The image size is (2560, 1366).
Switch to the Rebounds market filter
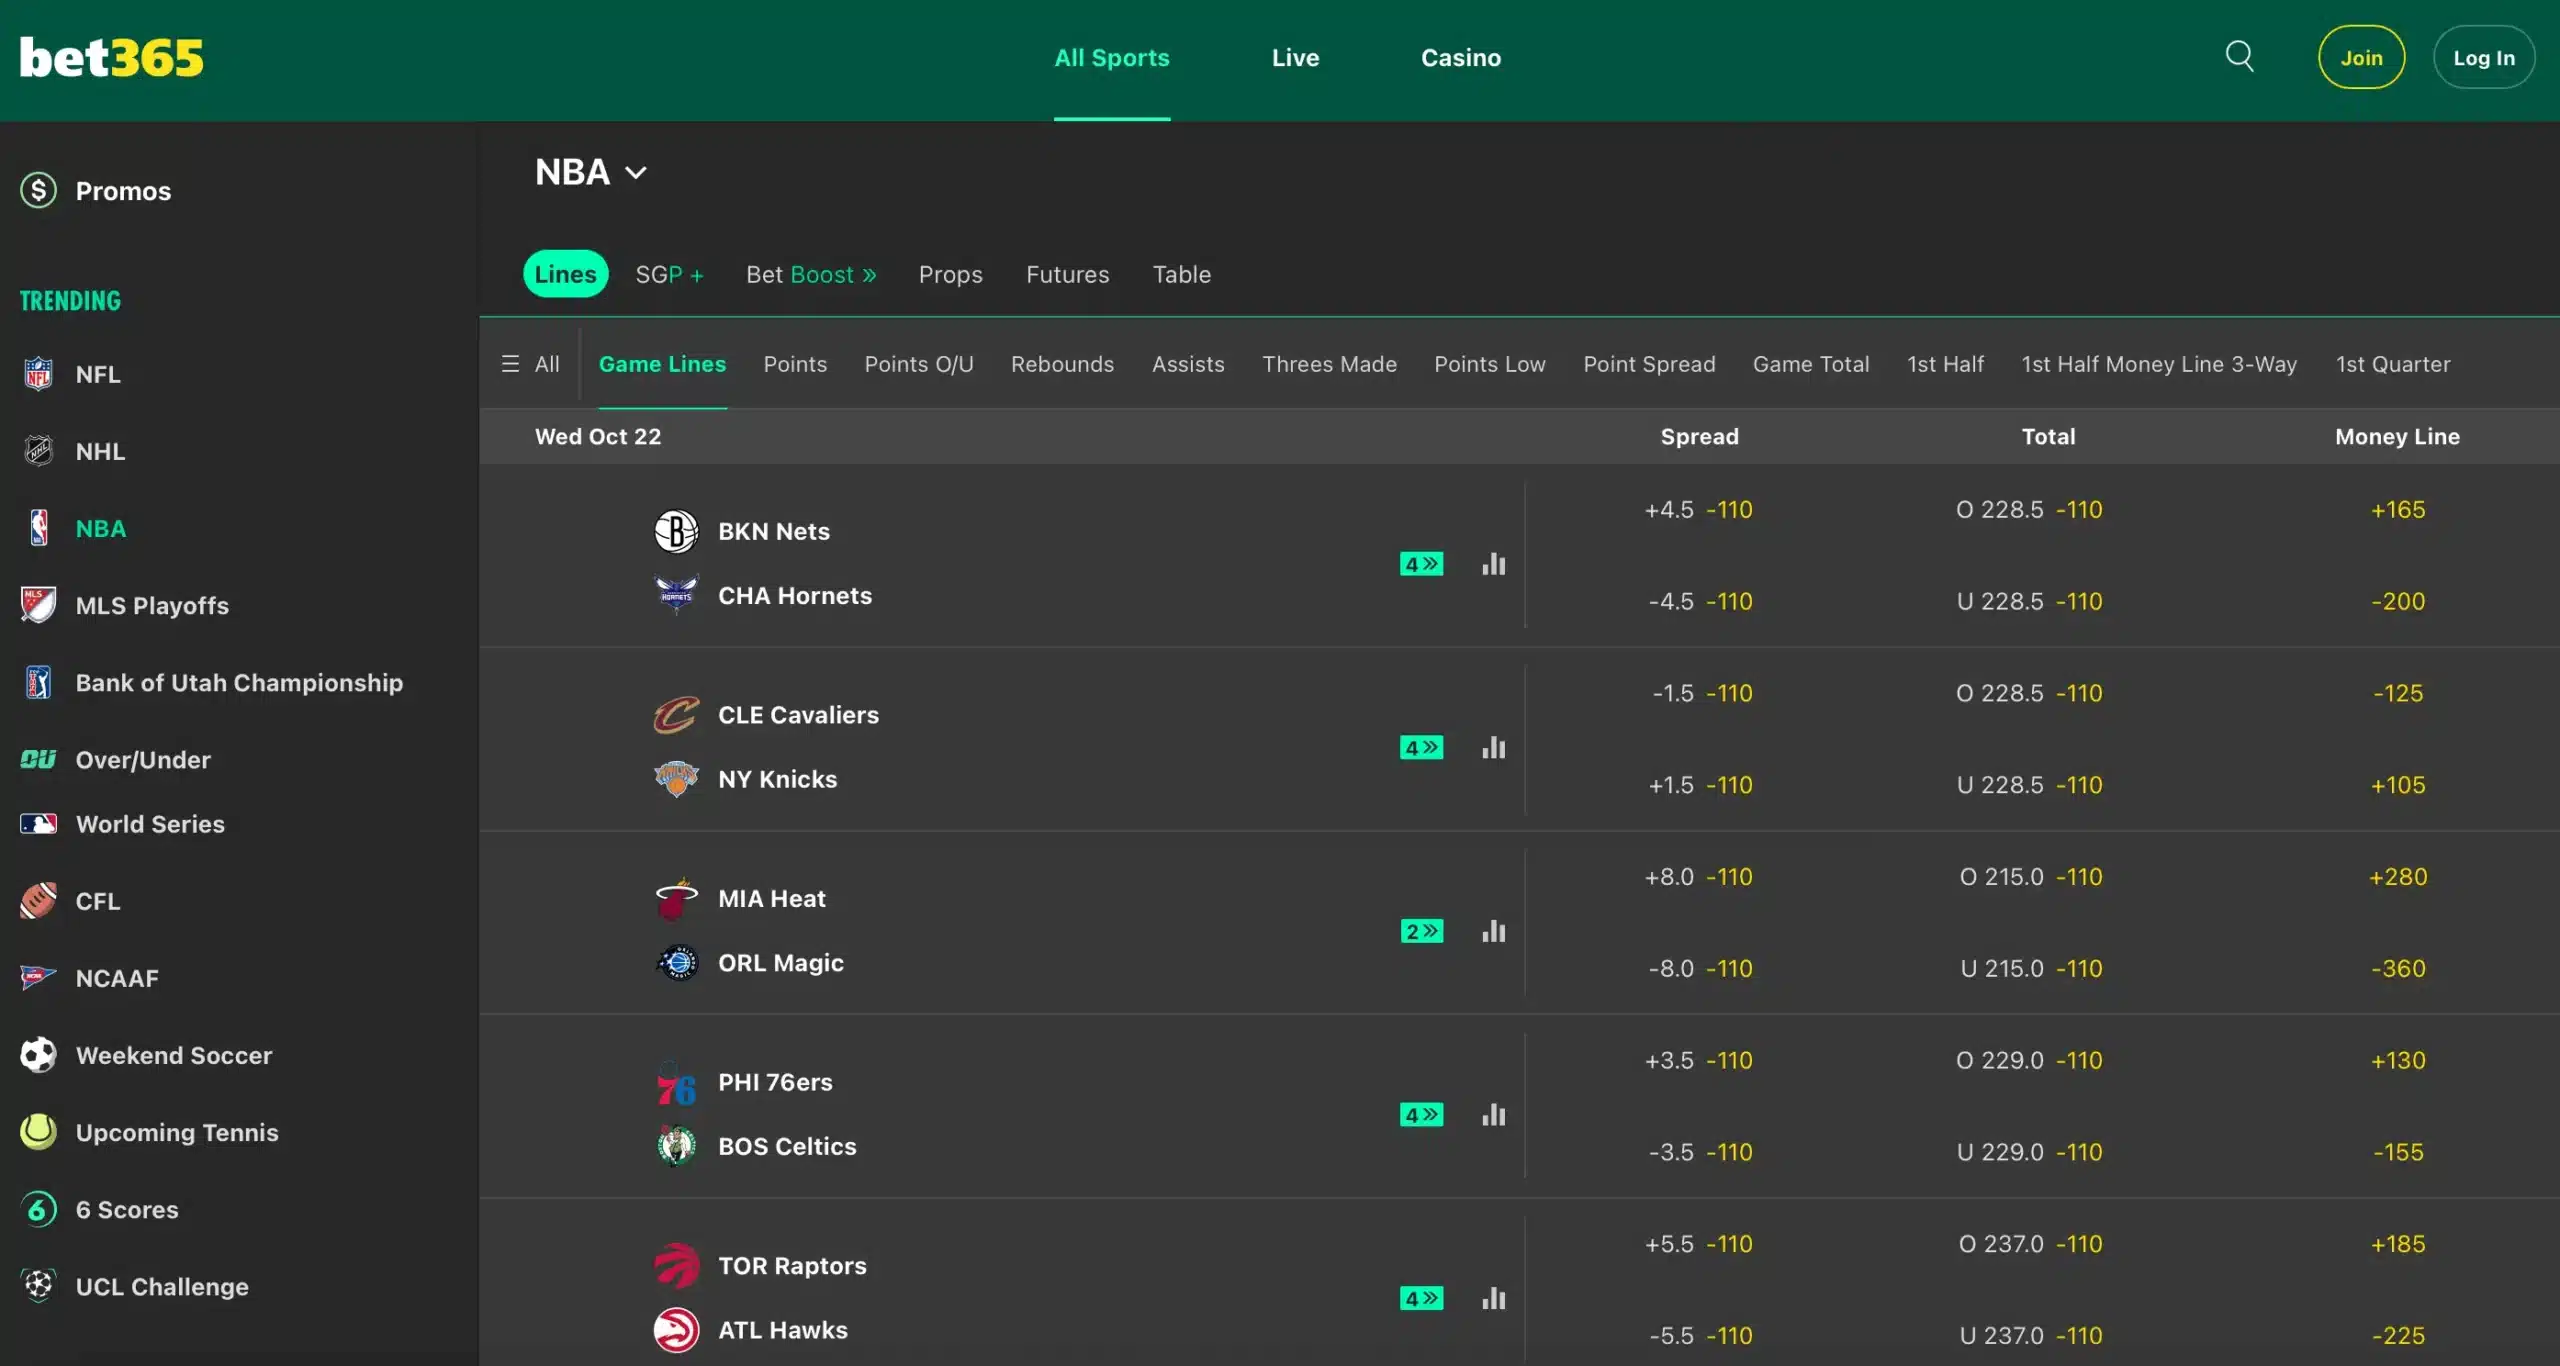click(1062, 364)
